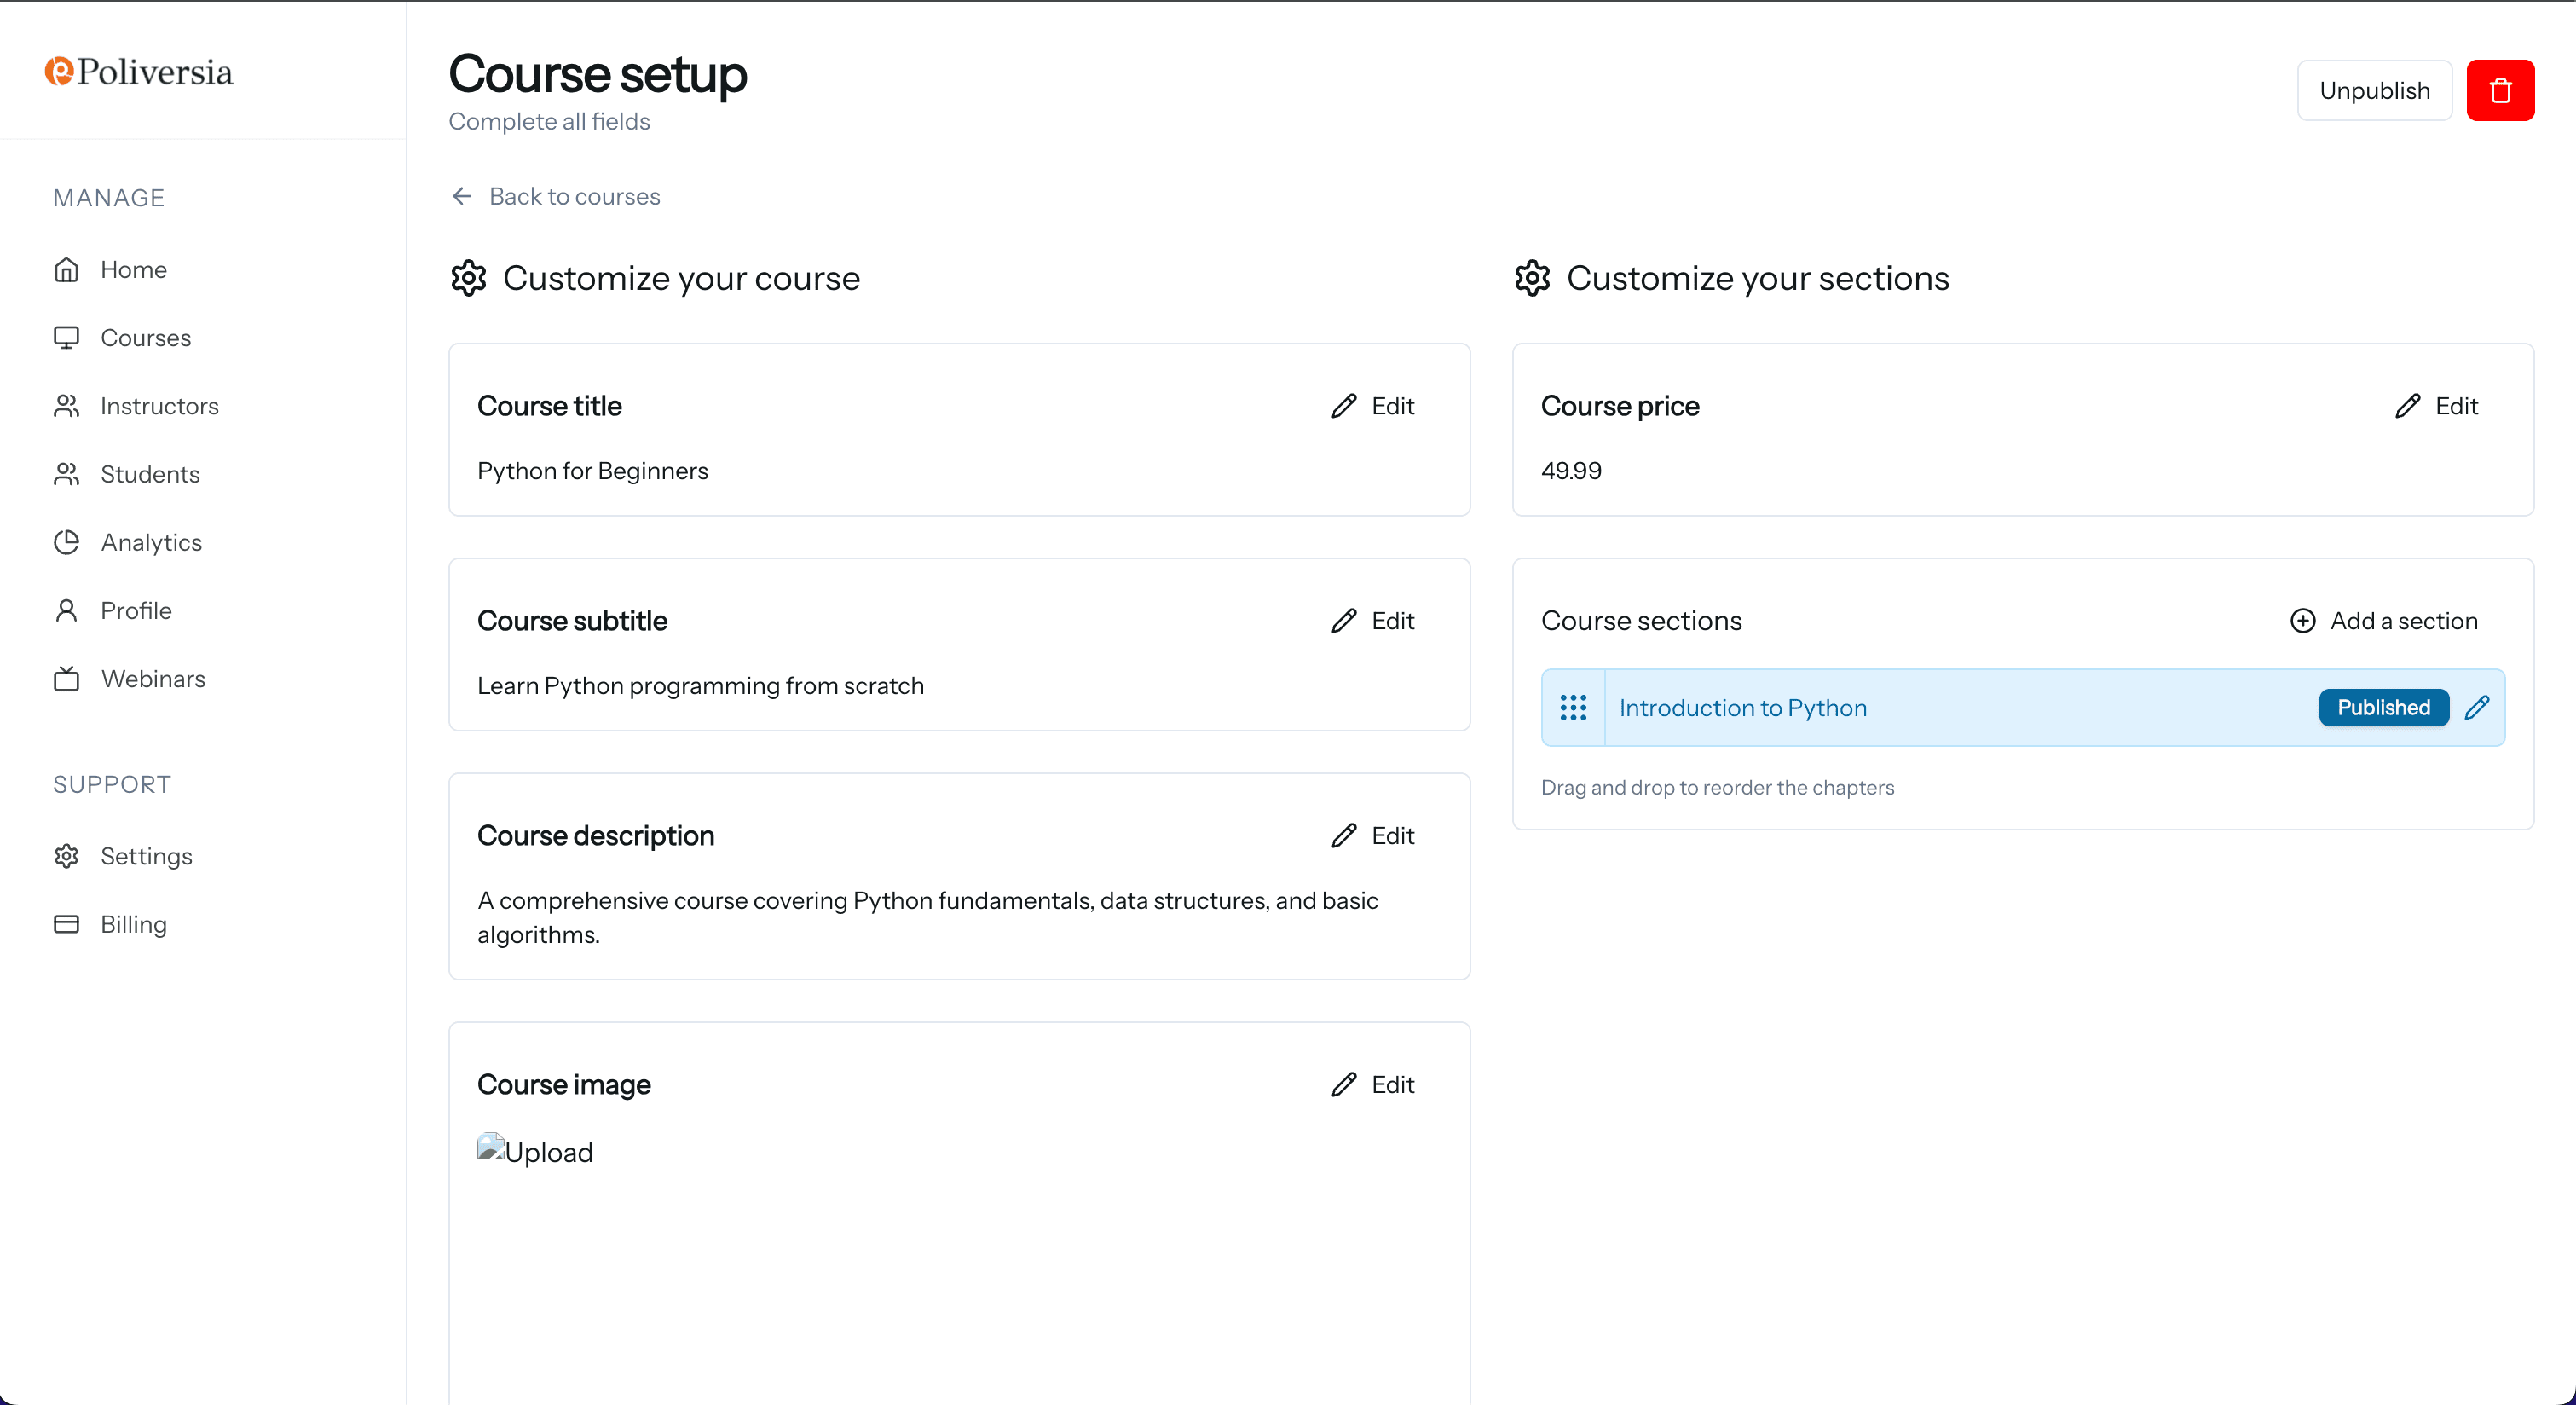Click the Webinars TV icon in sidebar

[66, 679]
